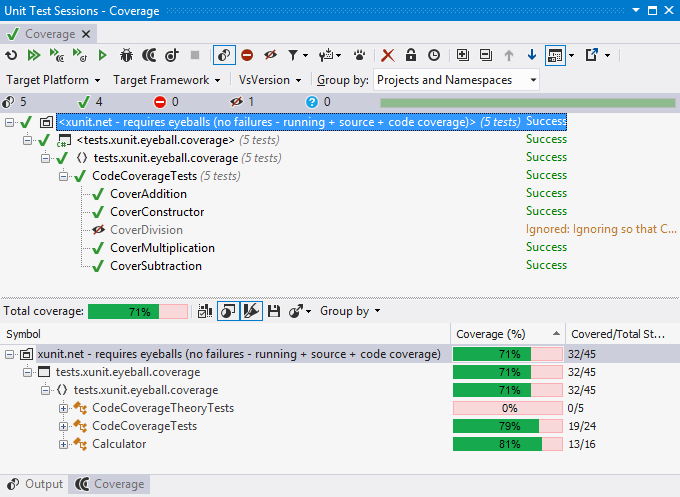
Task: Toggle the failed tests filter showing 0
Action: [165, 102]
